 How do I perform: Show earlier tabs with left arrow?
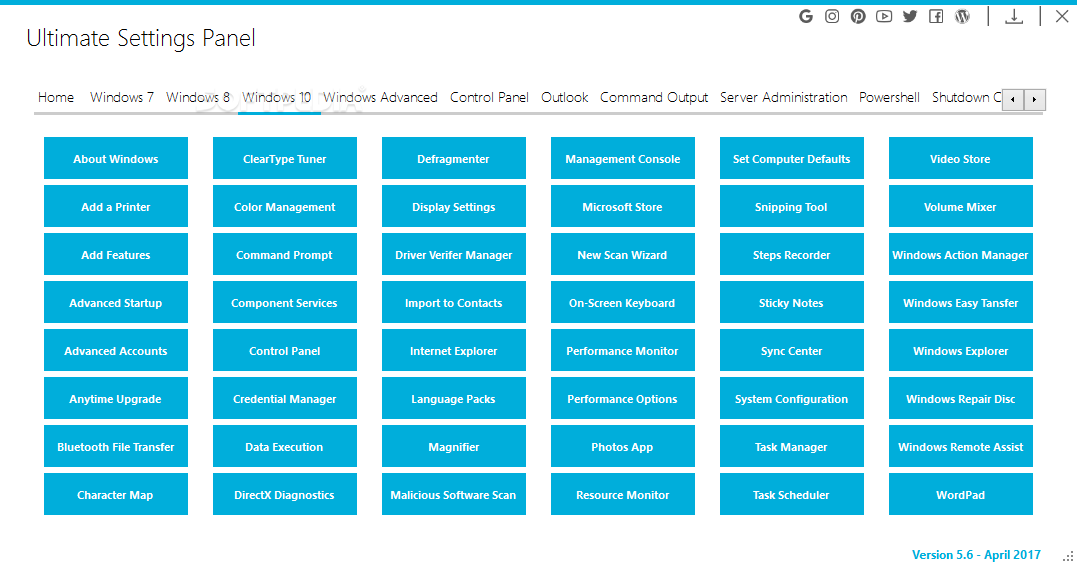tap(1013, 100)
